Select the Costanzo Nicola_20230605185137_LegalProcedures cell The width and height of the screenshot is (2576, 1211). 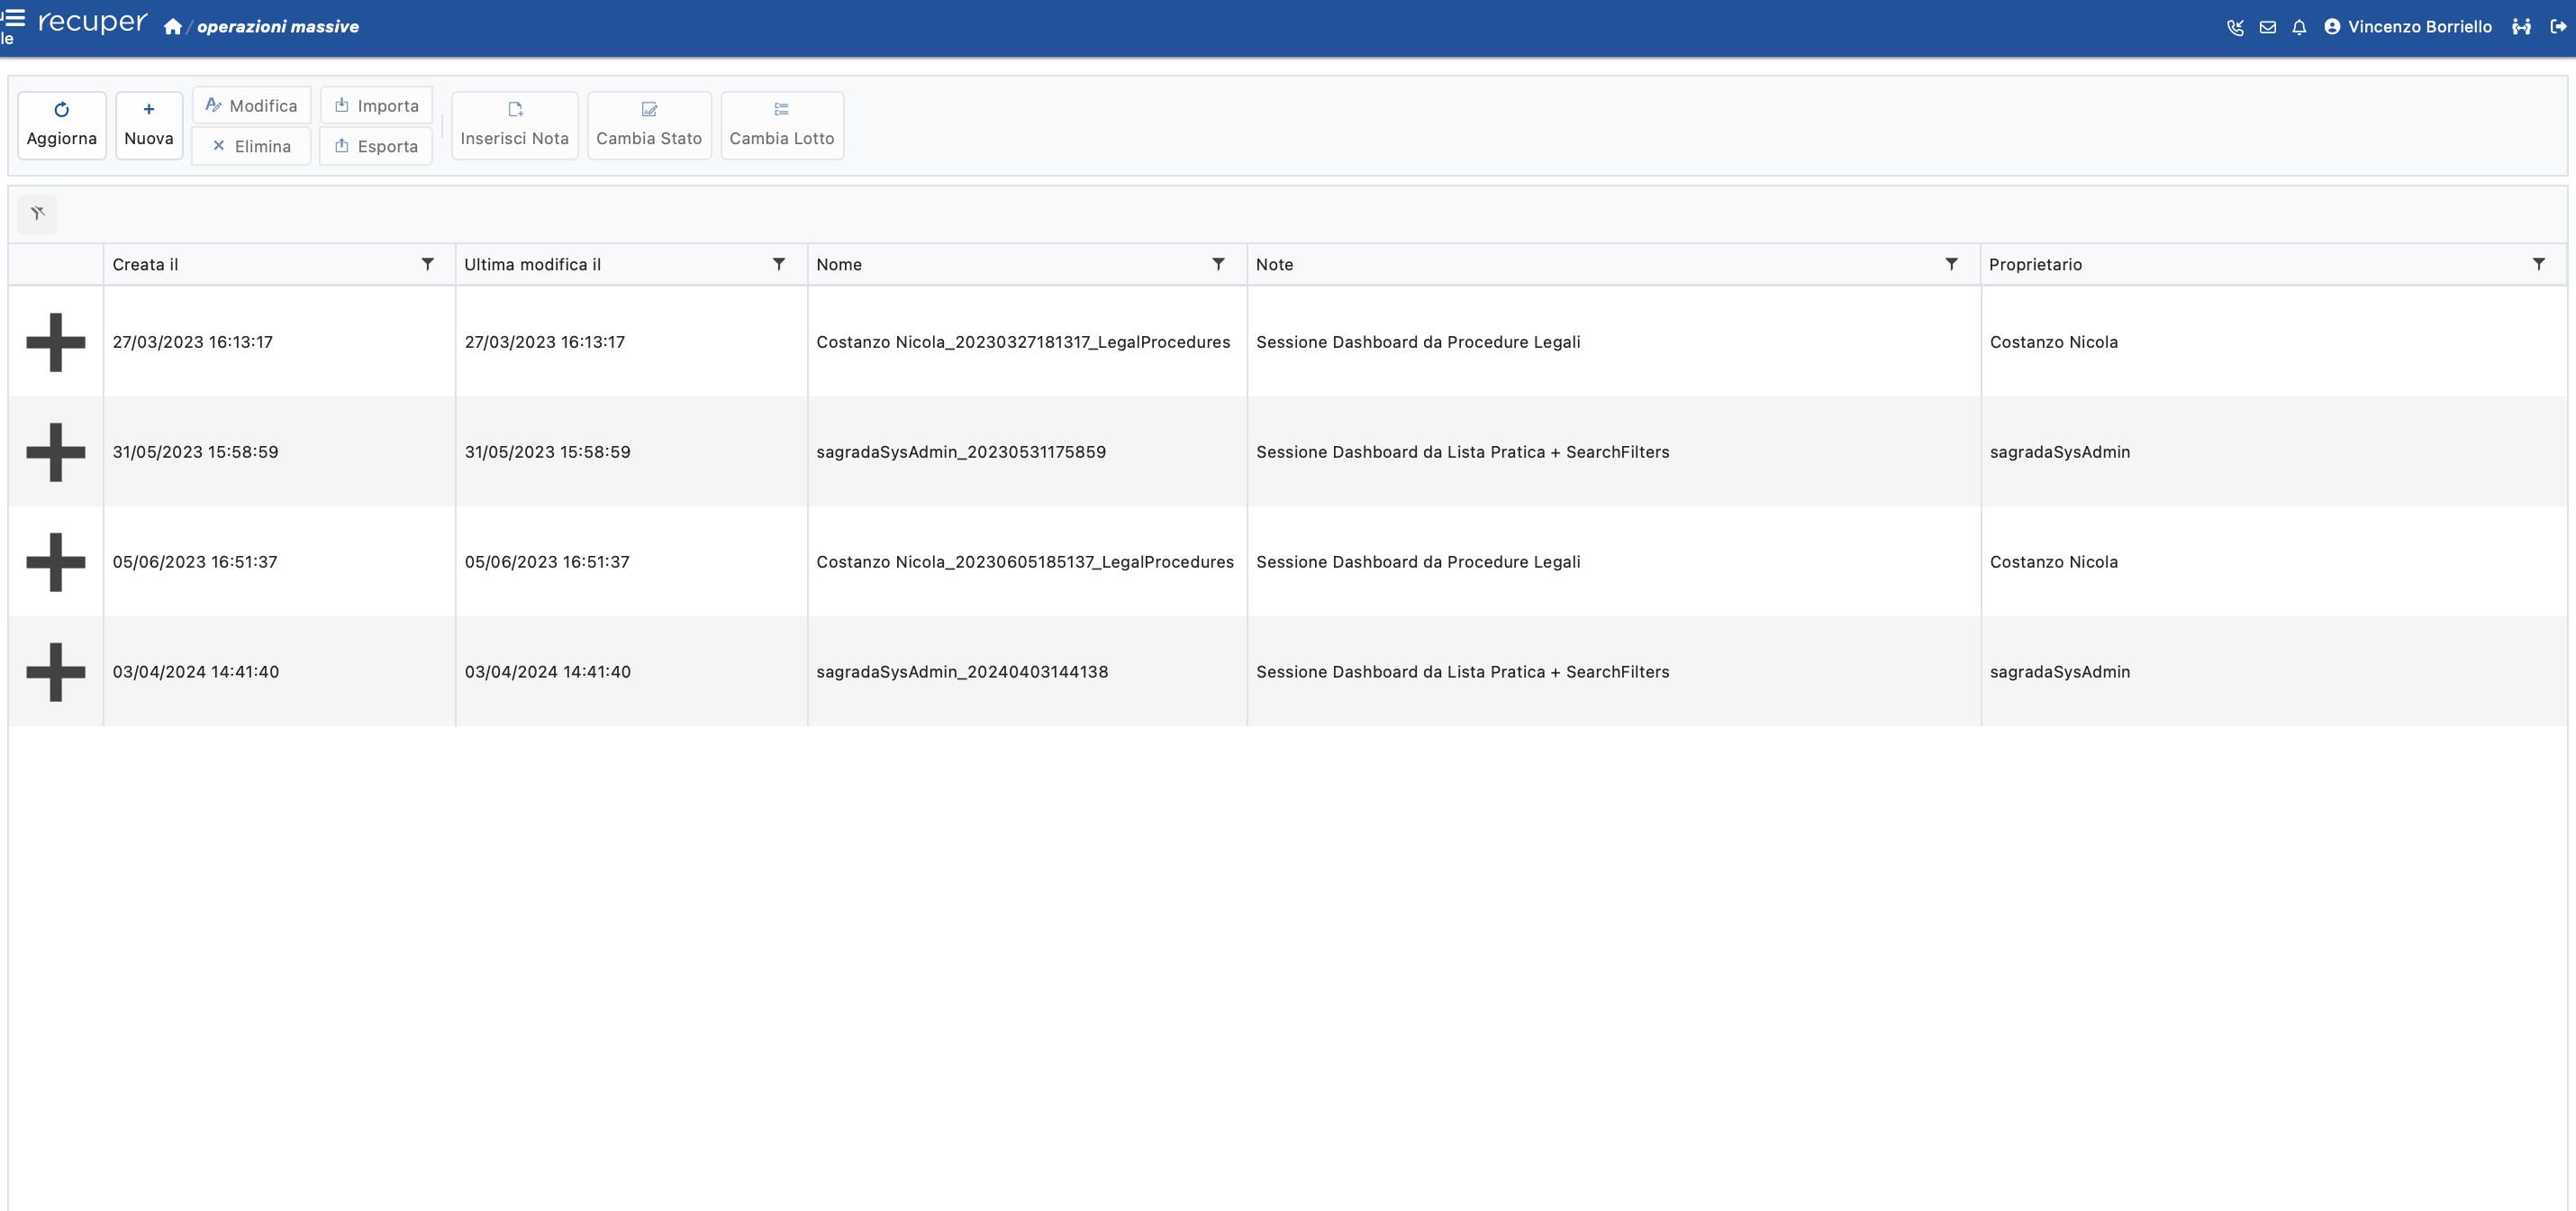pyautogui.click(x=1025, y=562)
